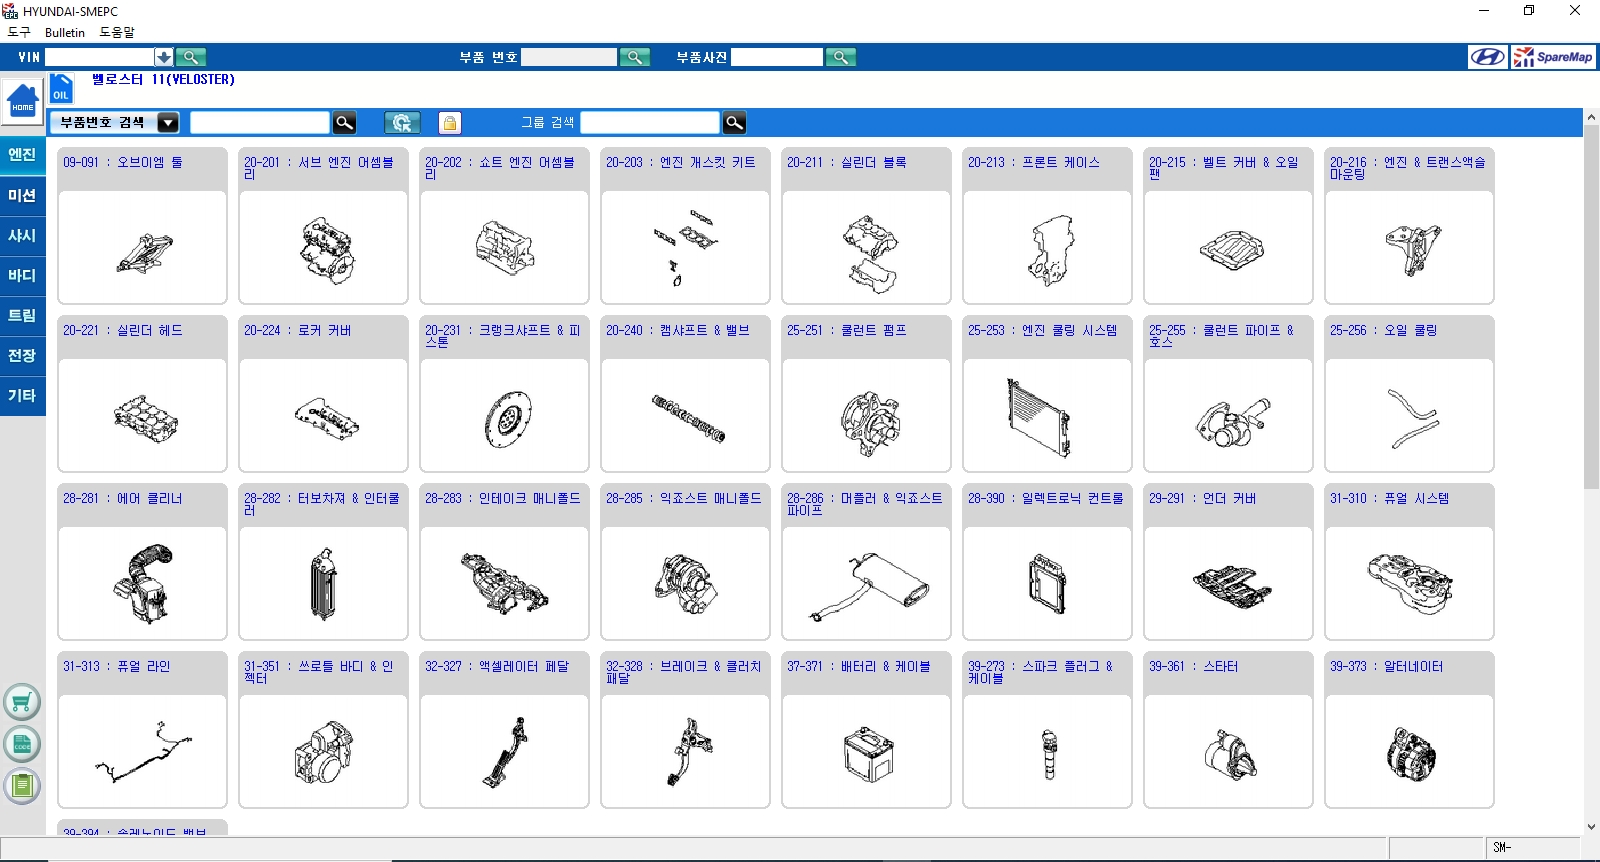Click the VIN search magnifier button
This screenshot has height=862, width=1600.
191,57
